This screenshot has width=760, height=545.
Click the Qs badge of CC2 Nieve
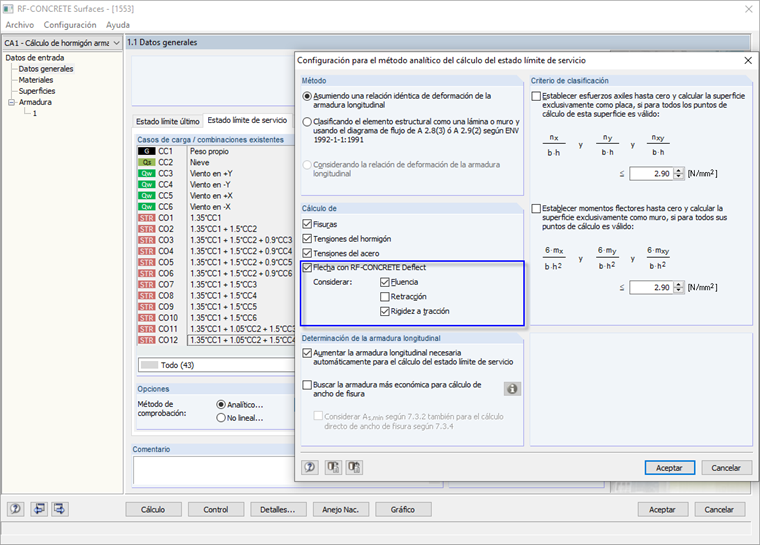pyautogui.click(x=147, y=162)
